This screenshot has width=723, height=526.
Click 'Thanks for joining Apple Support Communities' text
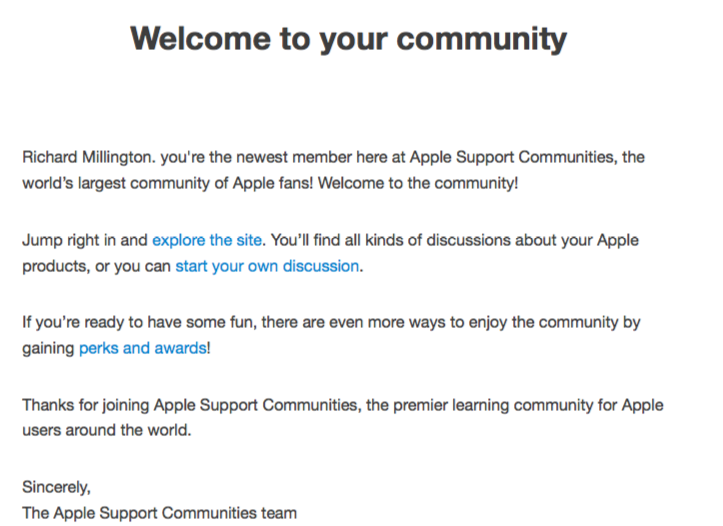tap(190, 405)
